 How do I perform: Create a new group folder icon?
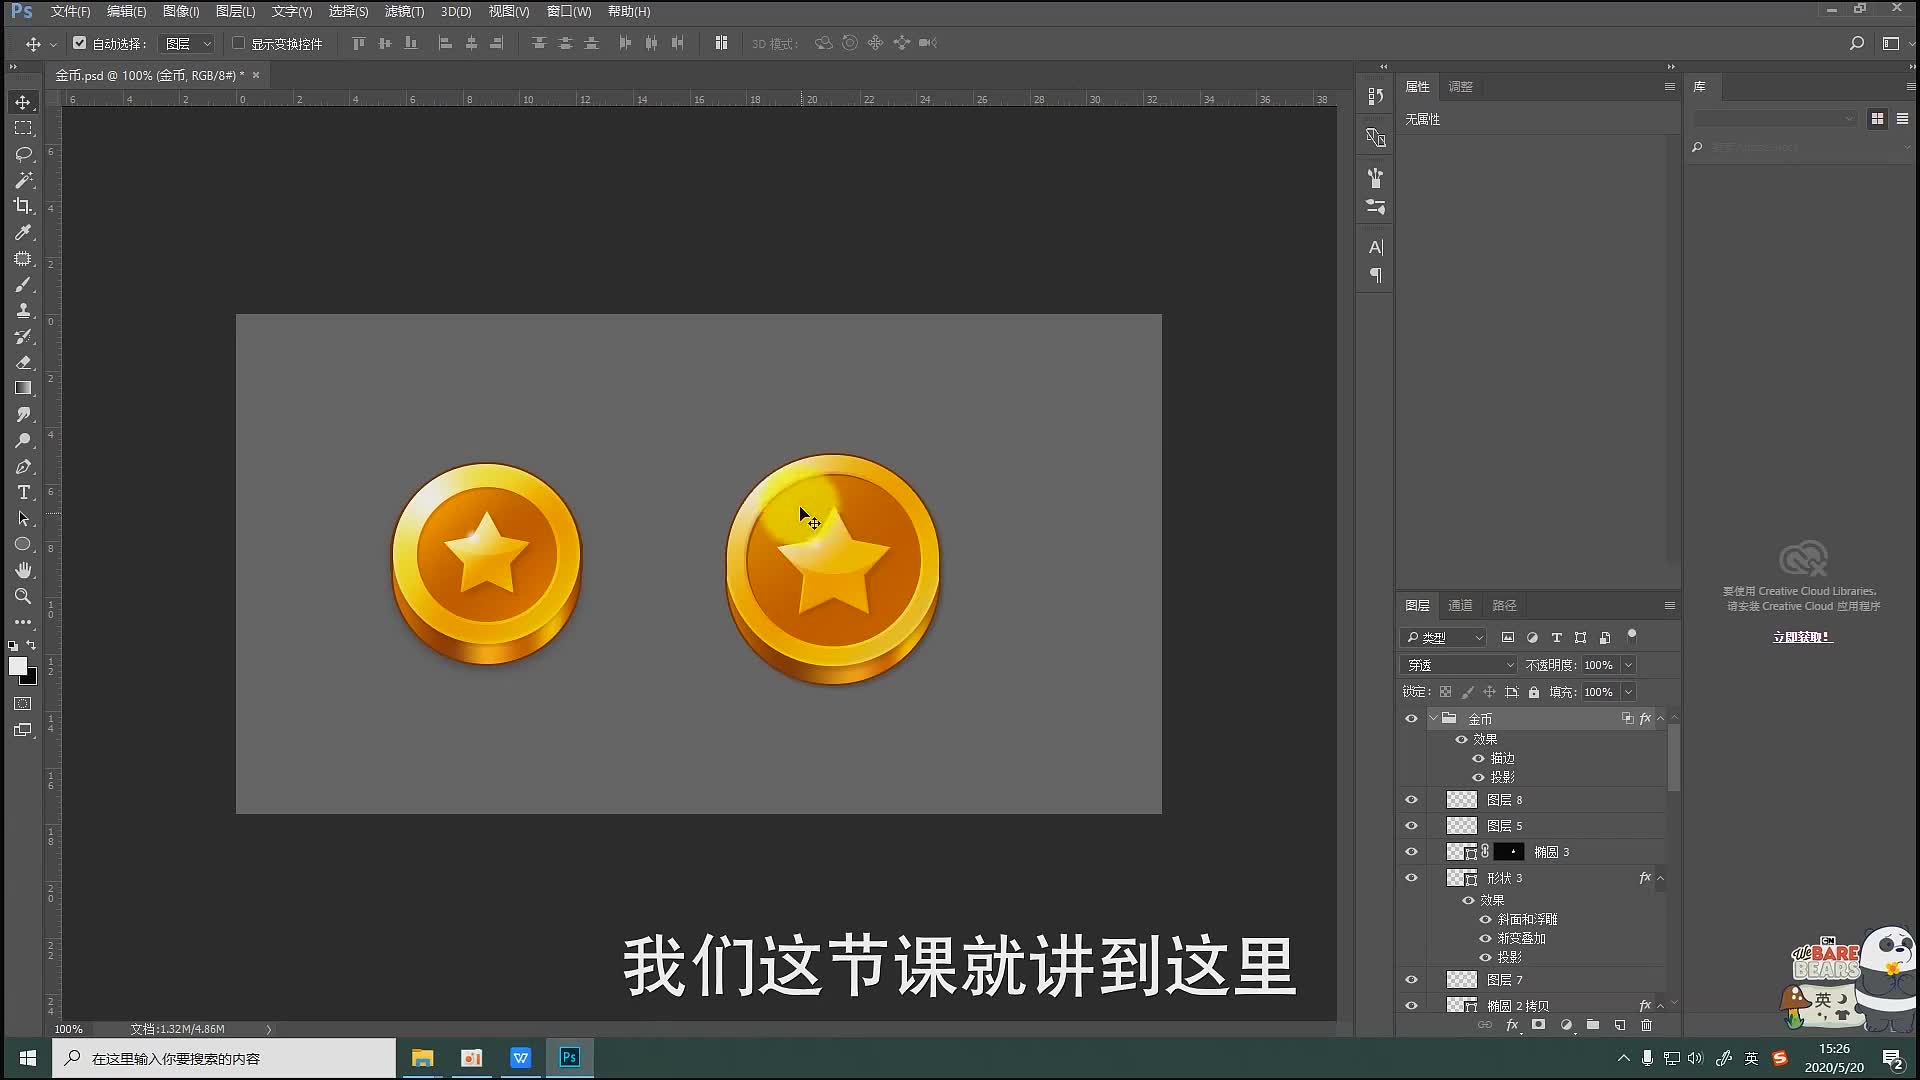point(1593,1025)
